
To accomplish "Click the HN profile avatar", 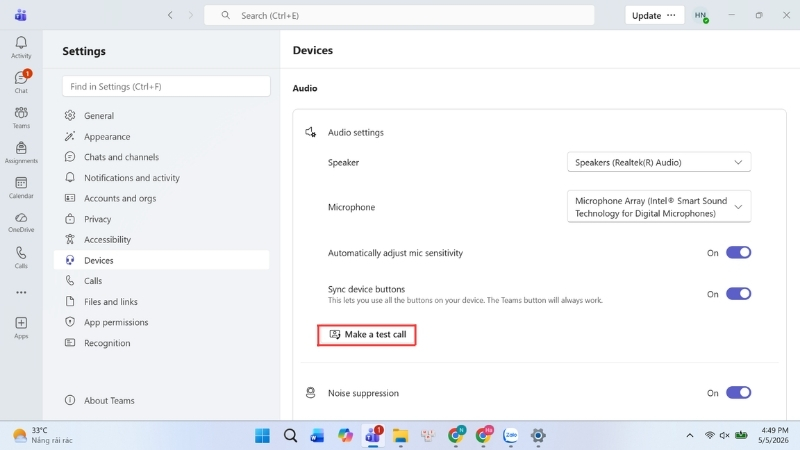I will click(x=701, y=15).
